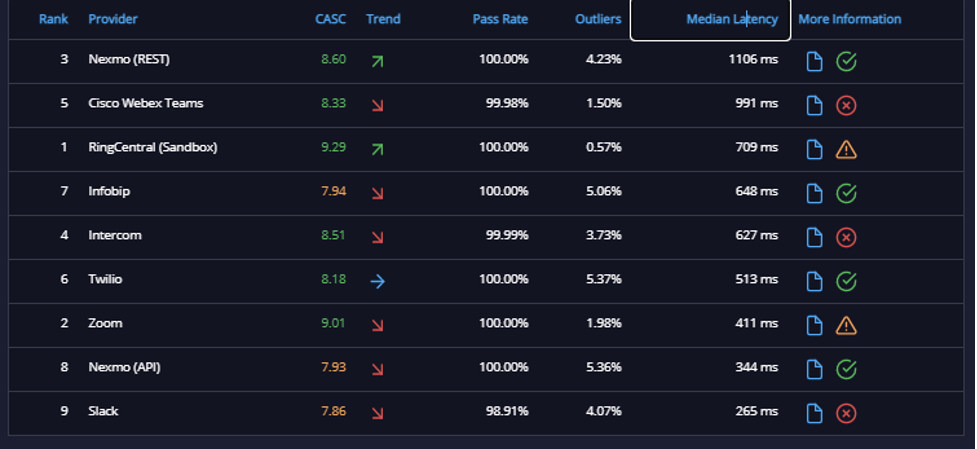Open the document icon for RingCentral (Sandbox)
The height and width of the screenshot is (449, 977).
[814, 149]
